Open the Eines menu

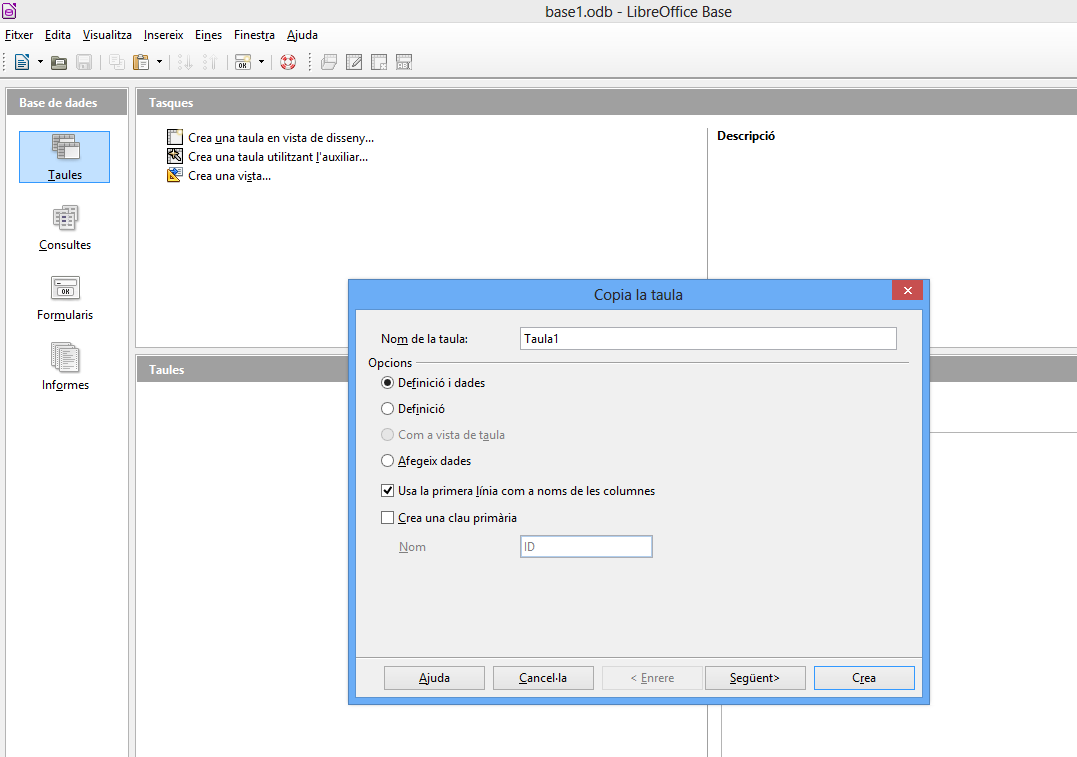[x=208, y=35]
